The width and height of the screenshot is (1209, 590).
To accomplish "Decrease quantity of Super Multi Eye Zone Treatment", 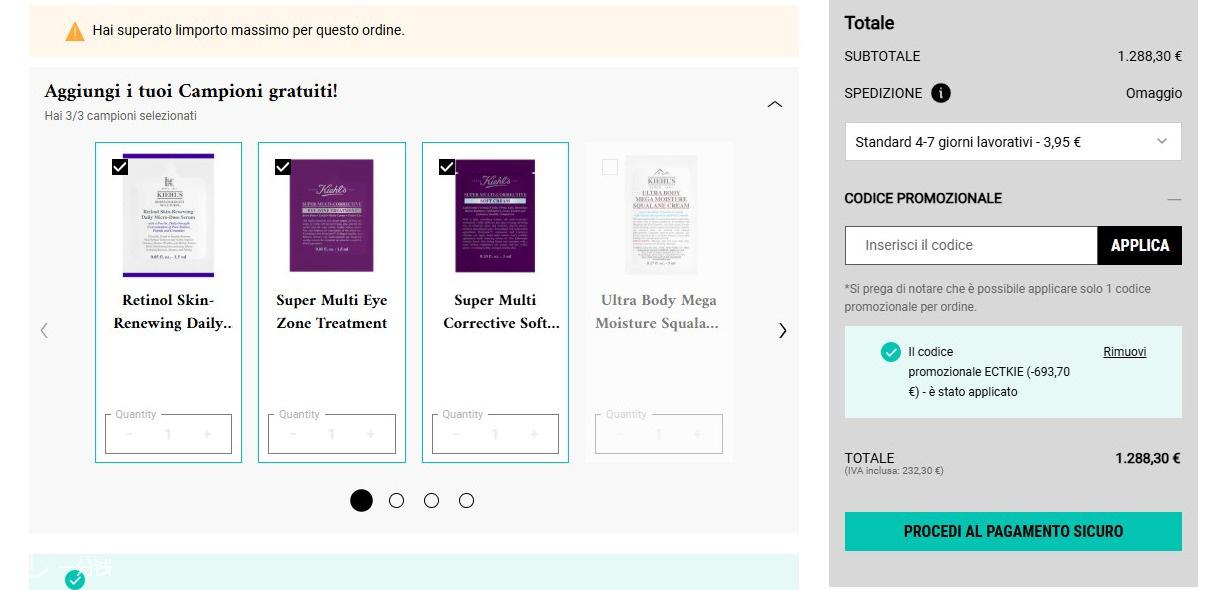I will tap(293, 434).
